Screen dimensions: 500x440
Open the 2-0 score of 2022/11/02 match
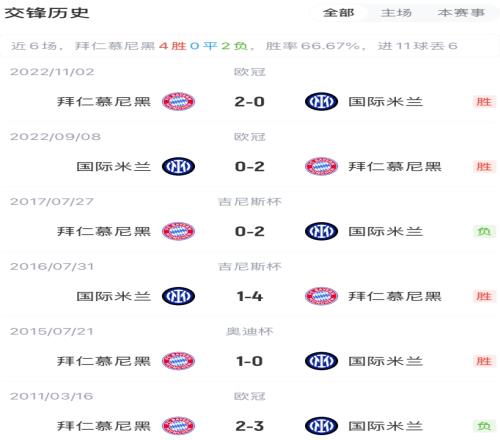[x=250, y=102]
